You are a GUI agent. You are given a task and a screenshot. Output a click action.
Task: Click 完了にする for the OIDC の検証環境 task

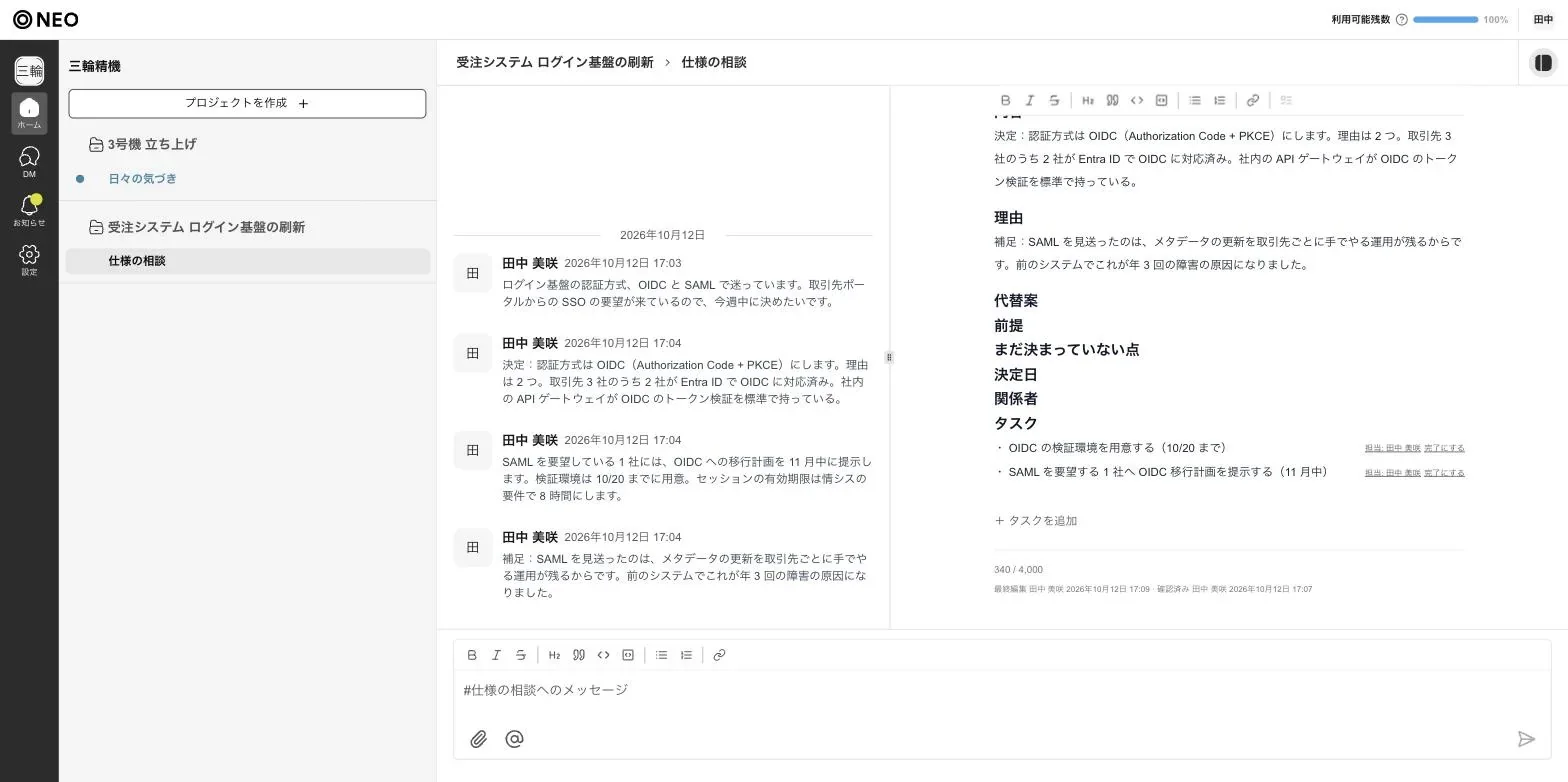[x=1444, y=448]
